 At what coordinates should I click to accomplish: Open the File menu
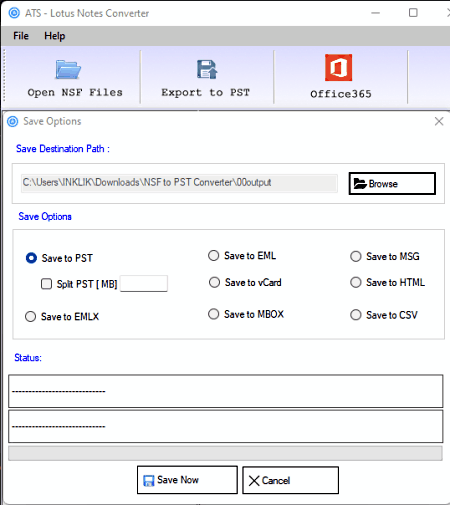click(x=21, y=36)
